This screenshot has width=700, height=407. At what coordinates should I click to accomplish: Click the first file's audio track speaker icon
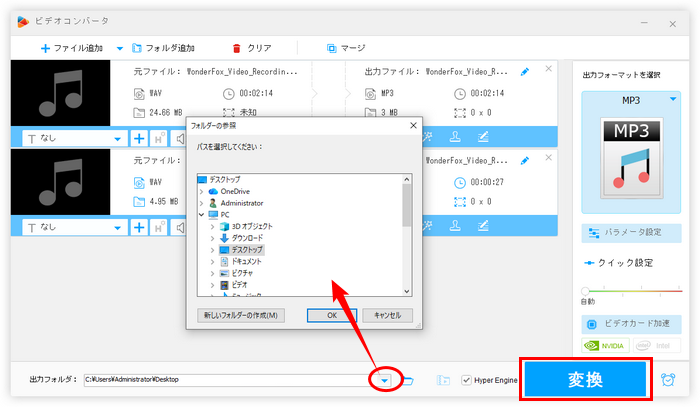tap(179, 139)
